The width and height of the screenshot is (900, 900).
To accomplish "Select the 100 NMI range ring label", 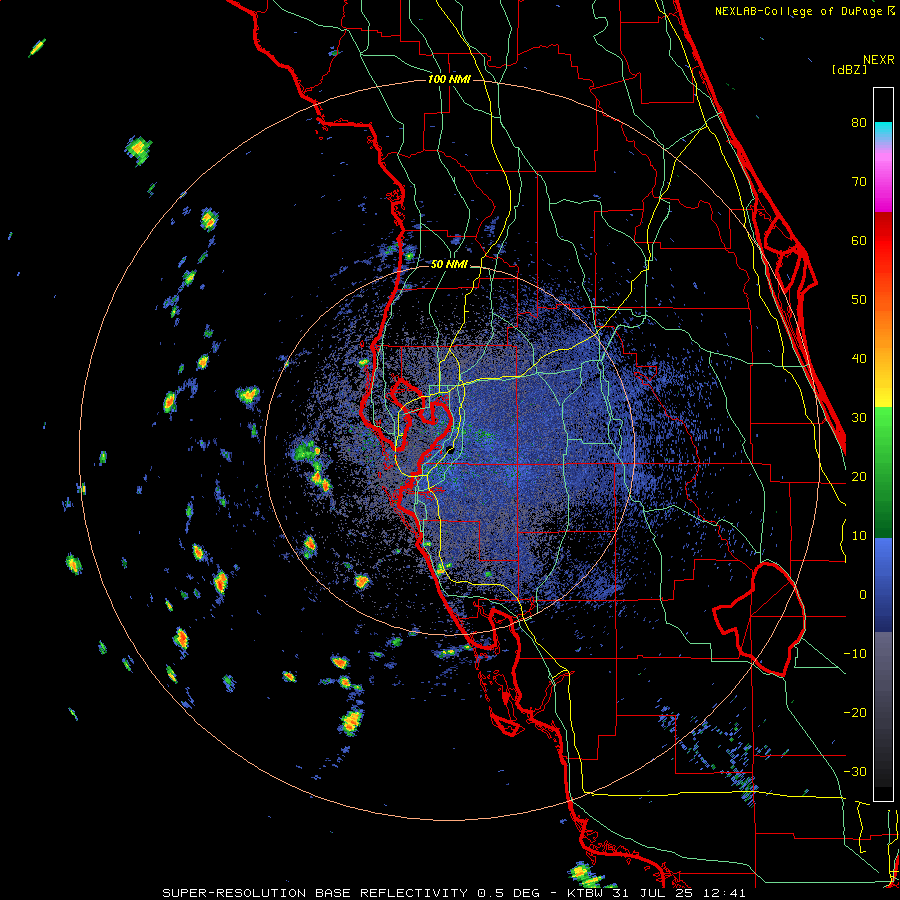I will click(449, 79).
